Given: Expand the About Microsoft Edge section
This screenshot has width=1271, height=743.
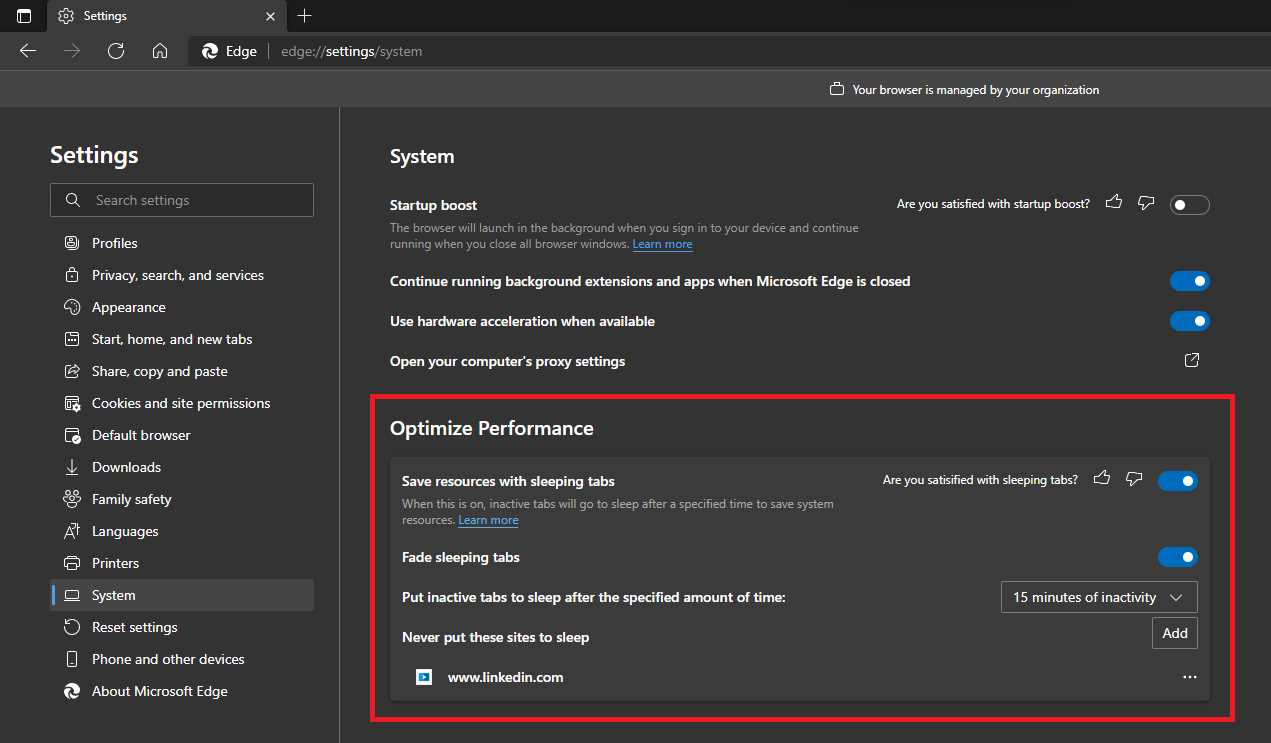Looking at the screenshot, I should pyautogui.click(x=158, y=690).
